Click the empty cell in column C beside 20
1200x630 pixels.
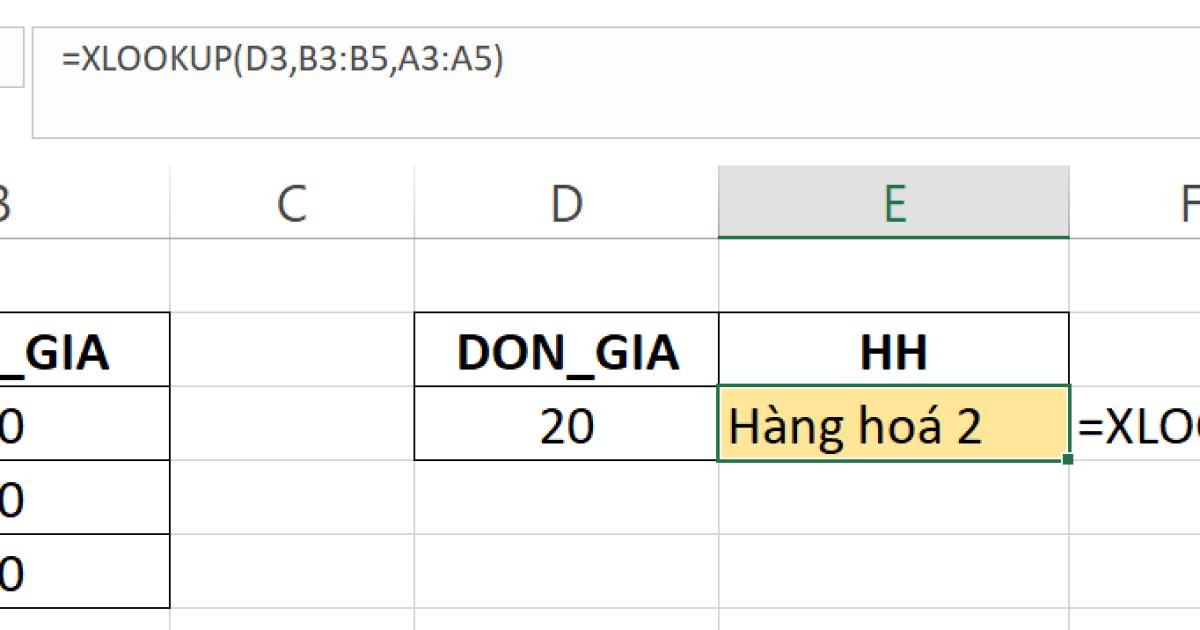(x=290, y=425)
